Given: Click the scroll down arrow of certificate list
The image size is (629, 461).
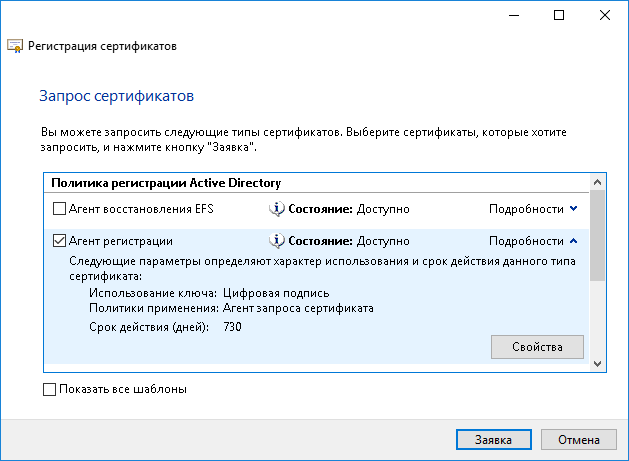Looking at the screenshot, I should (x=597, y=363).
